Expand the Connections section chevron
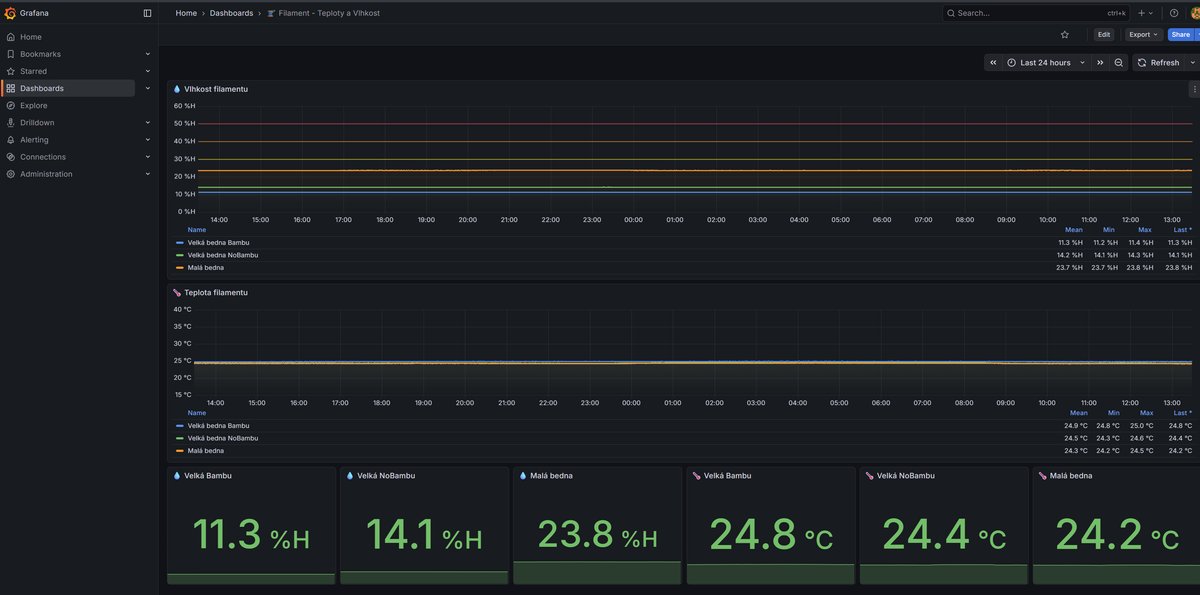The image size is (1200, 595). [x=147, y=157]
